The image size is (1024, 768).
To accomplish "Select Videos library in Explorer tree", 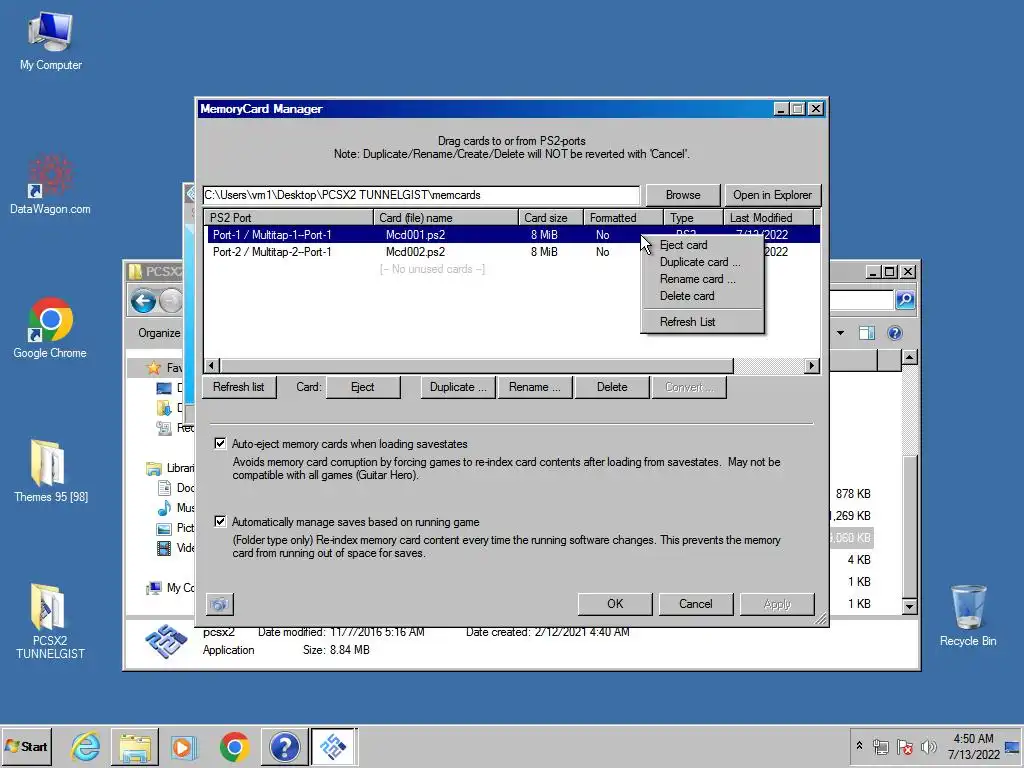I will (x=176, y=547).
